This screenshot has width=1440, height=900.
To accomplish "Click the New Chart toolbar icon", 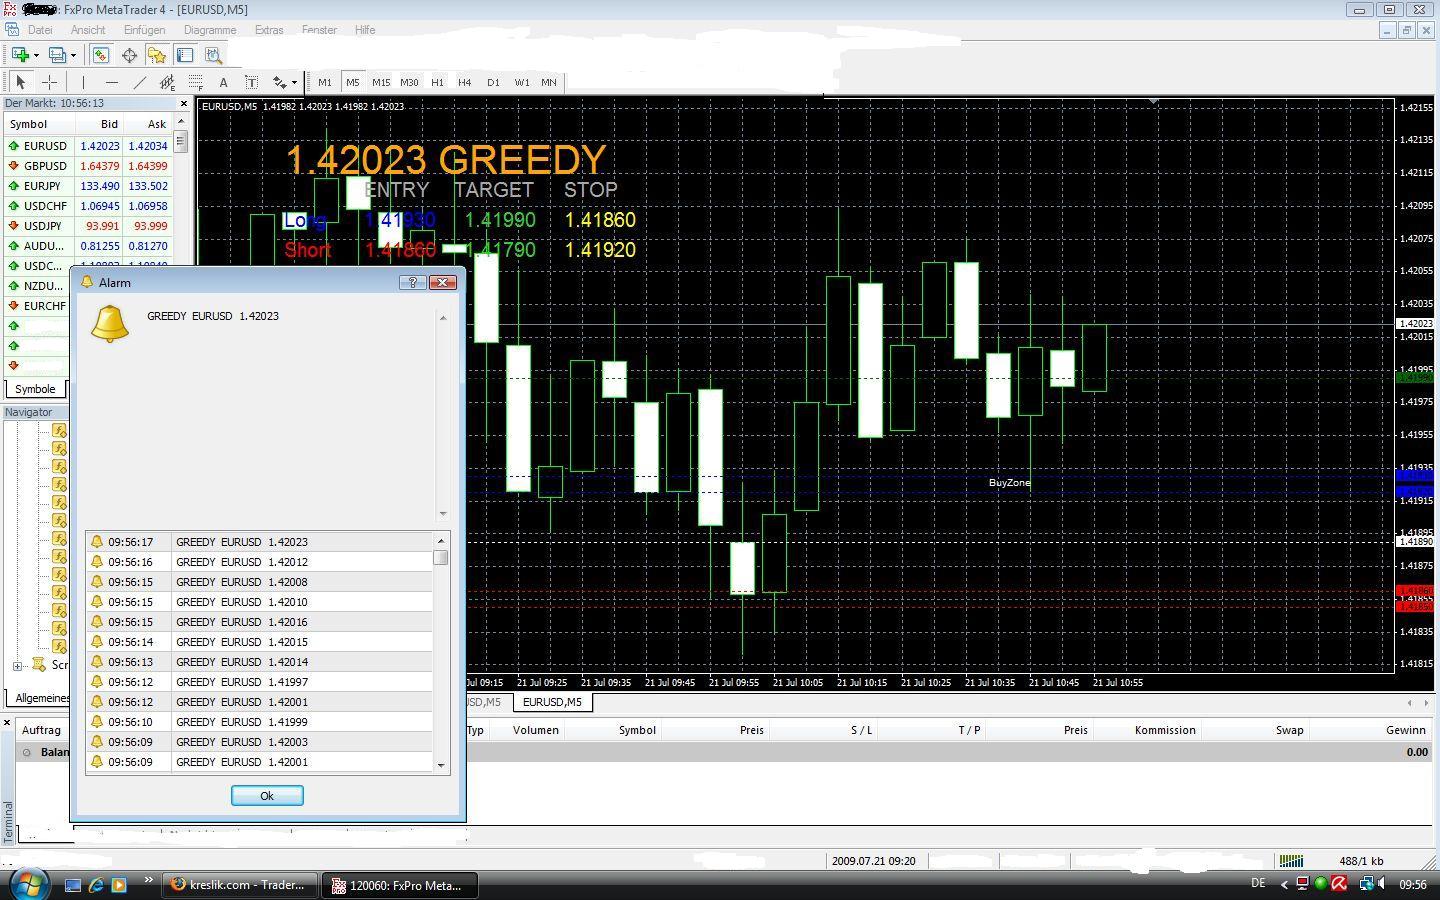I will (x=20, y=55).
